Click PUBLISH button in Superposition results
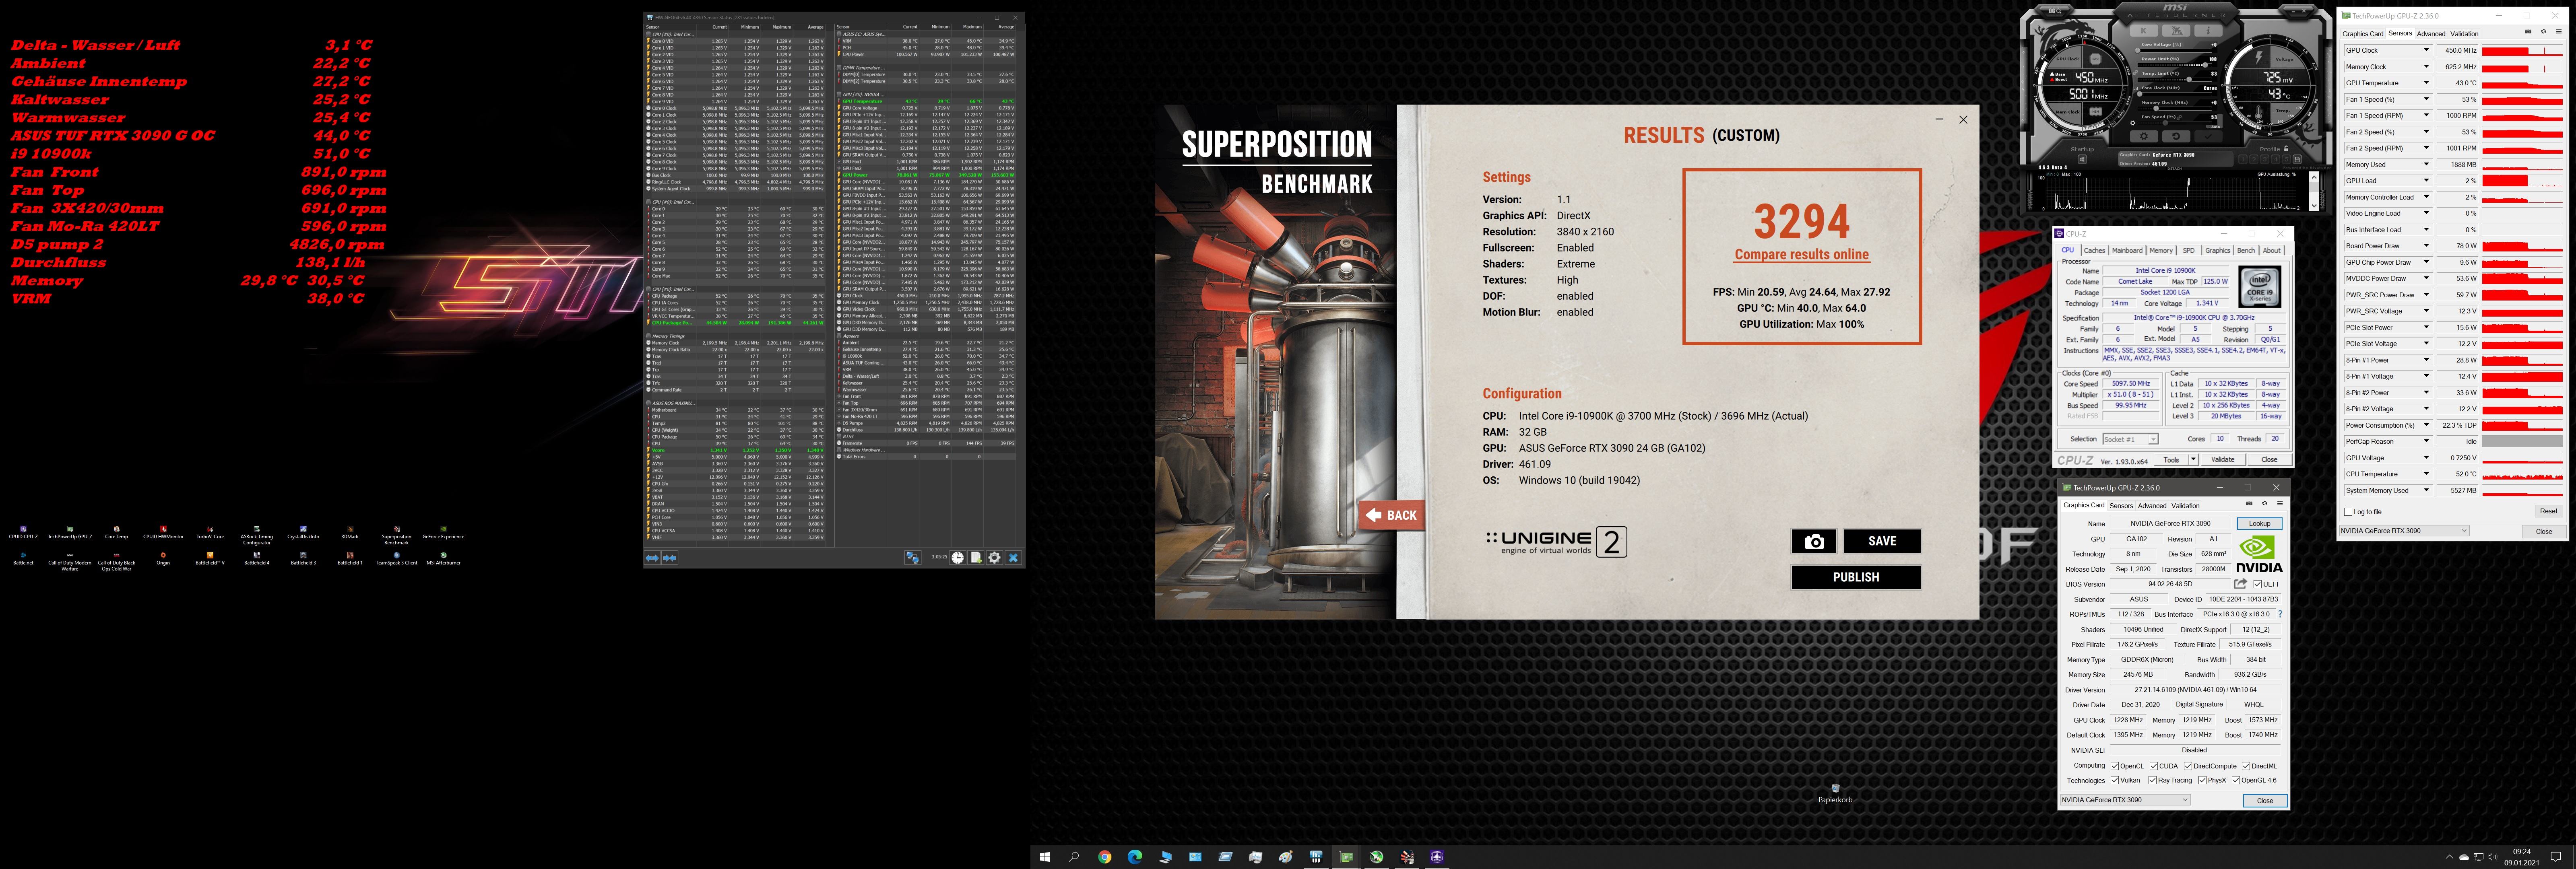The image size is (2576, 869). tap(1856, 577)
